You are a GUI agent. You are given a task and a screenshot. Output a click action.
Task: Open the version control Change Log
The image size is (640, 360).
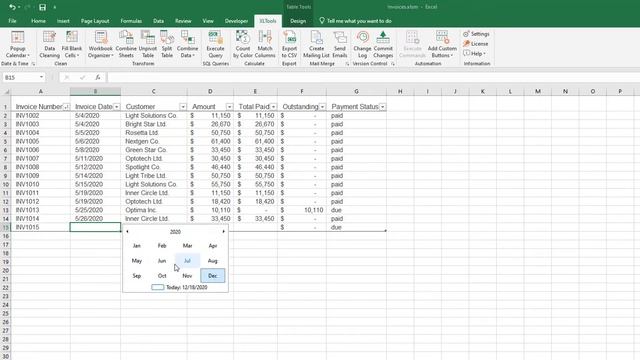pos(362,44)
